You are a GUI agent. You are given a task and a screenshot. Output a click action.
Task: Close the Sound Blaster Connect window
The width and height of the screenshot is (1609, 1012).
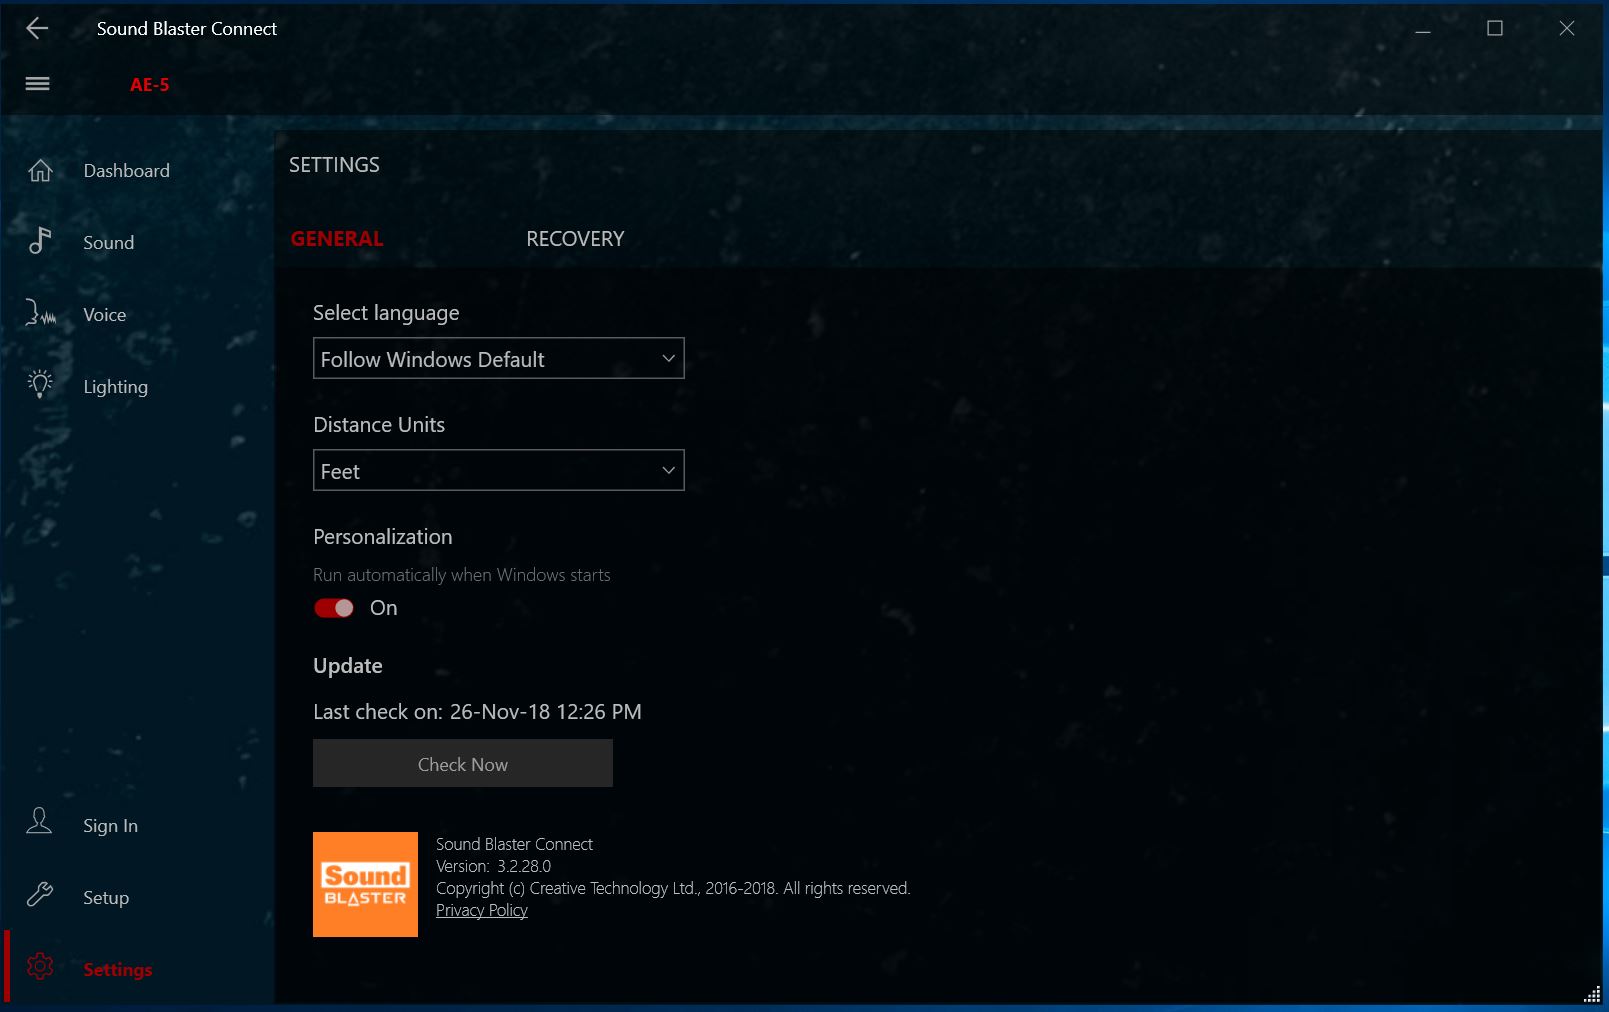pyautogui.click(x=1567, y=29)
